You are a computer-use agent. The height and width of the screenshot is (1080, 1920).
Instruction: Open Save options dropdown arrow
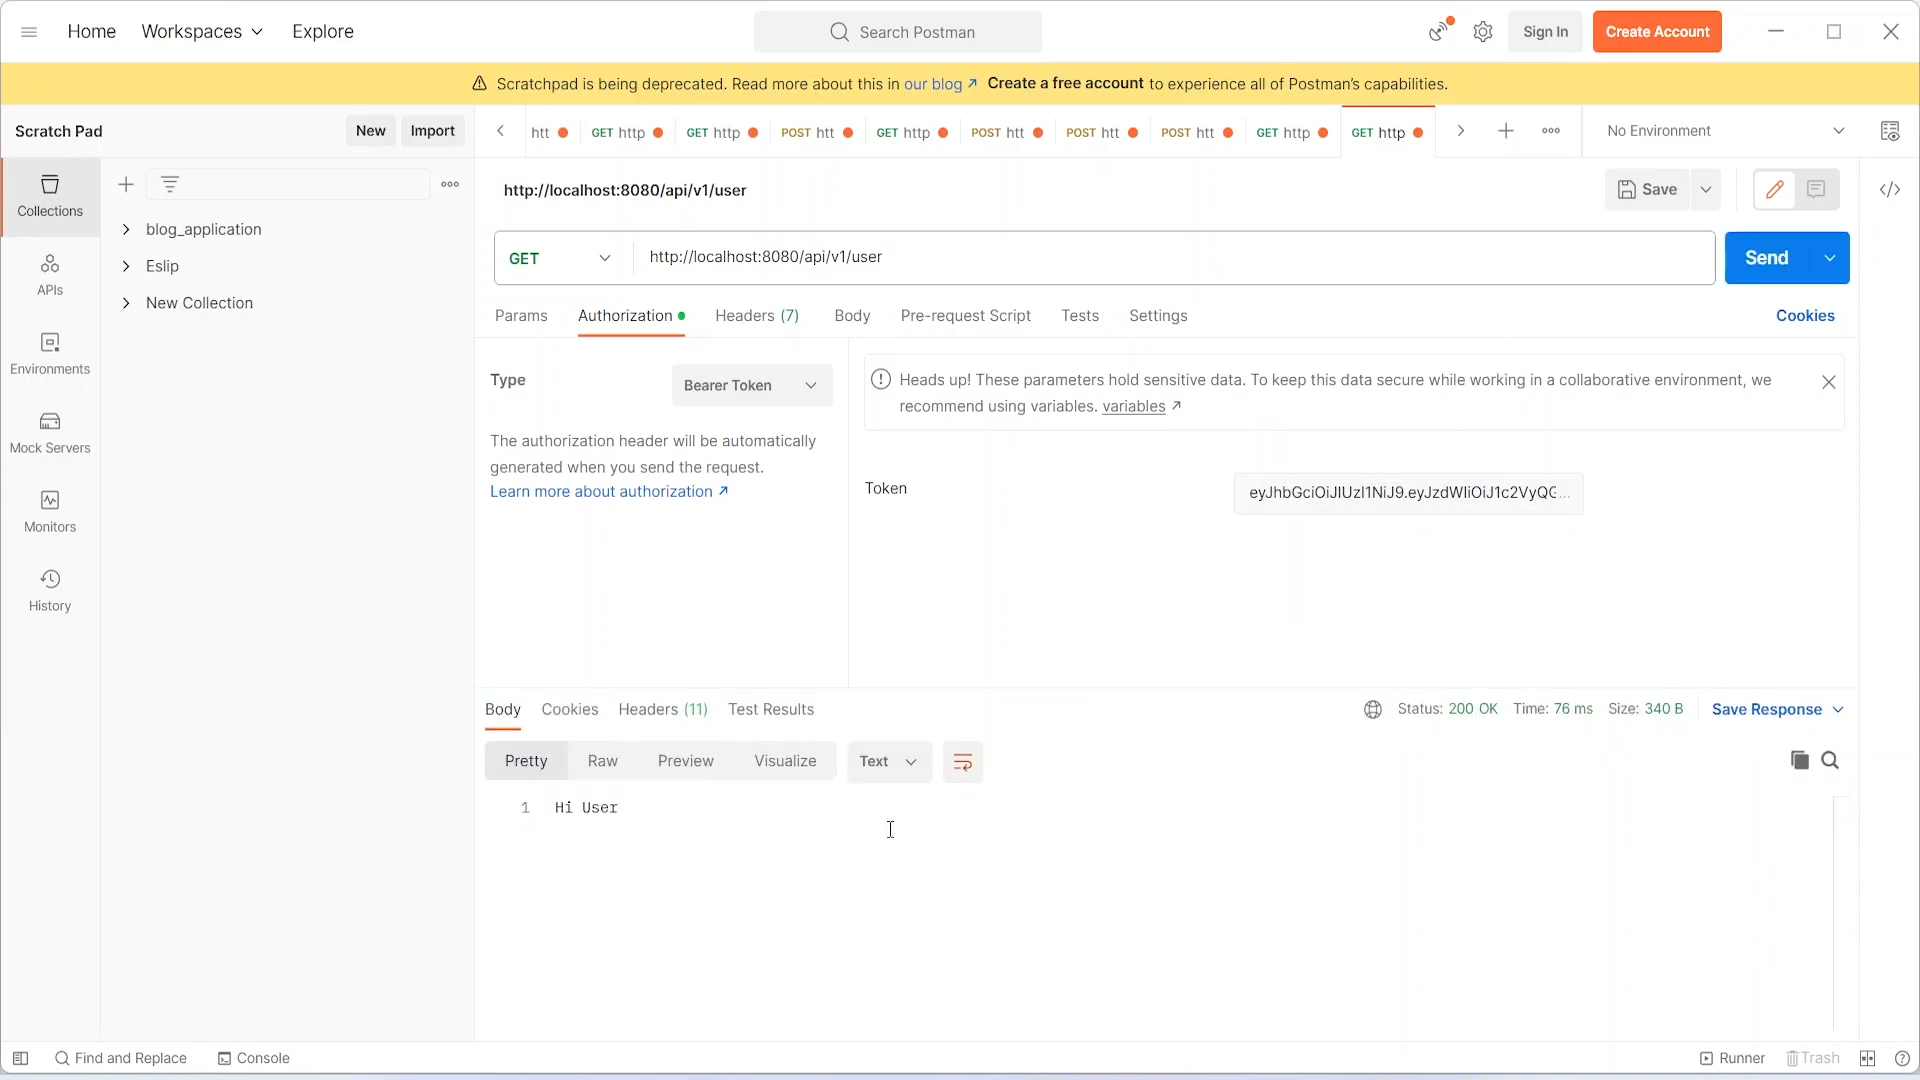[x=1706, y=190]
